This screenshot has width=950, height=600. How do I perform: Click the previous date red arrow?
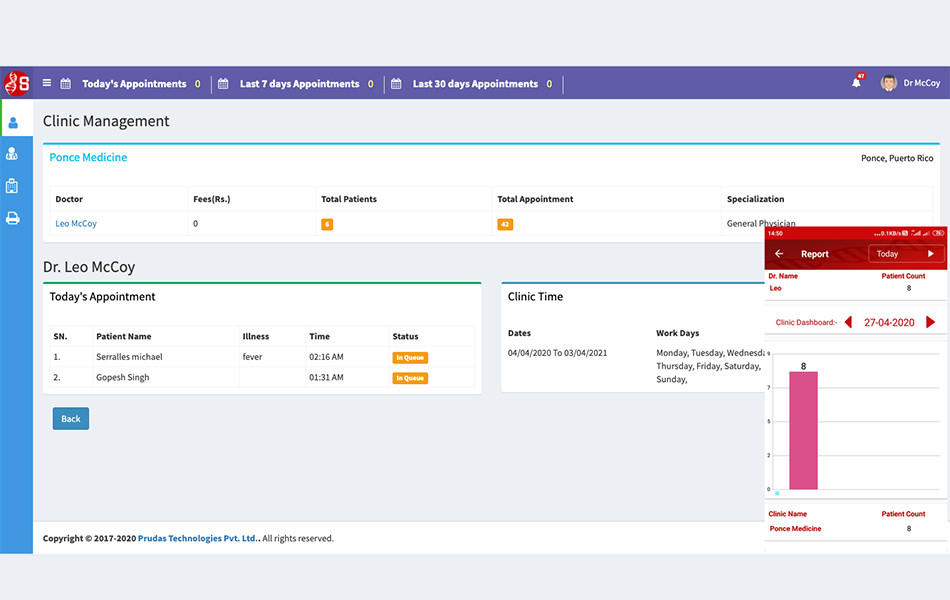(848, 322)
